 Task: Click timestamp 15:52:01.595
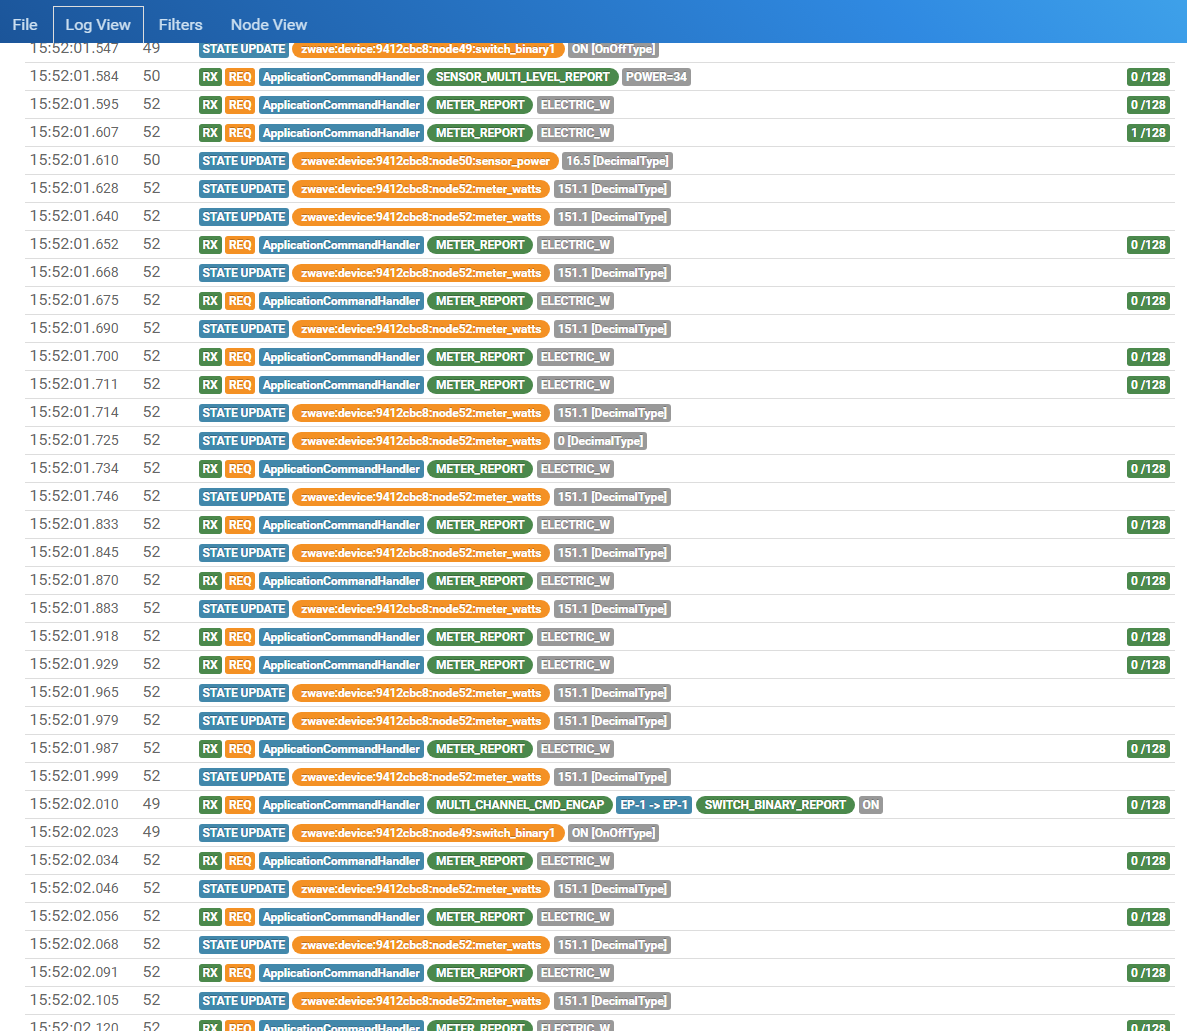click(x=74, y=104)
